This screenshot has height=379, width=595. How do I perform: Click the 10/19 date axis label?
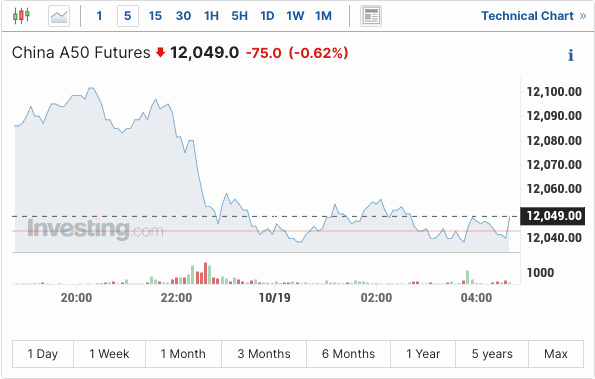click(275, 297)
